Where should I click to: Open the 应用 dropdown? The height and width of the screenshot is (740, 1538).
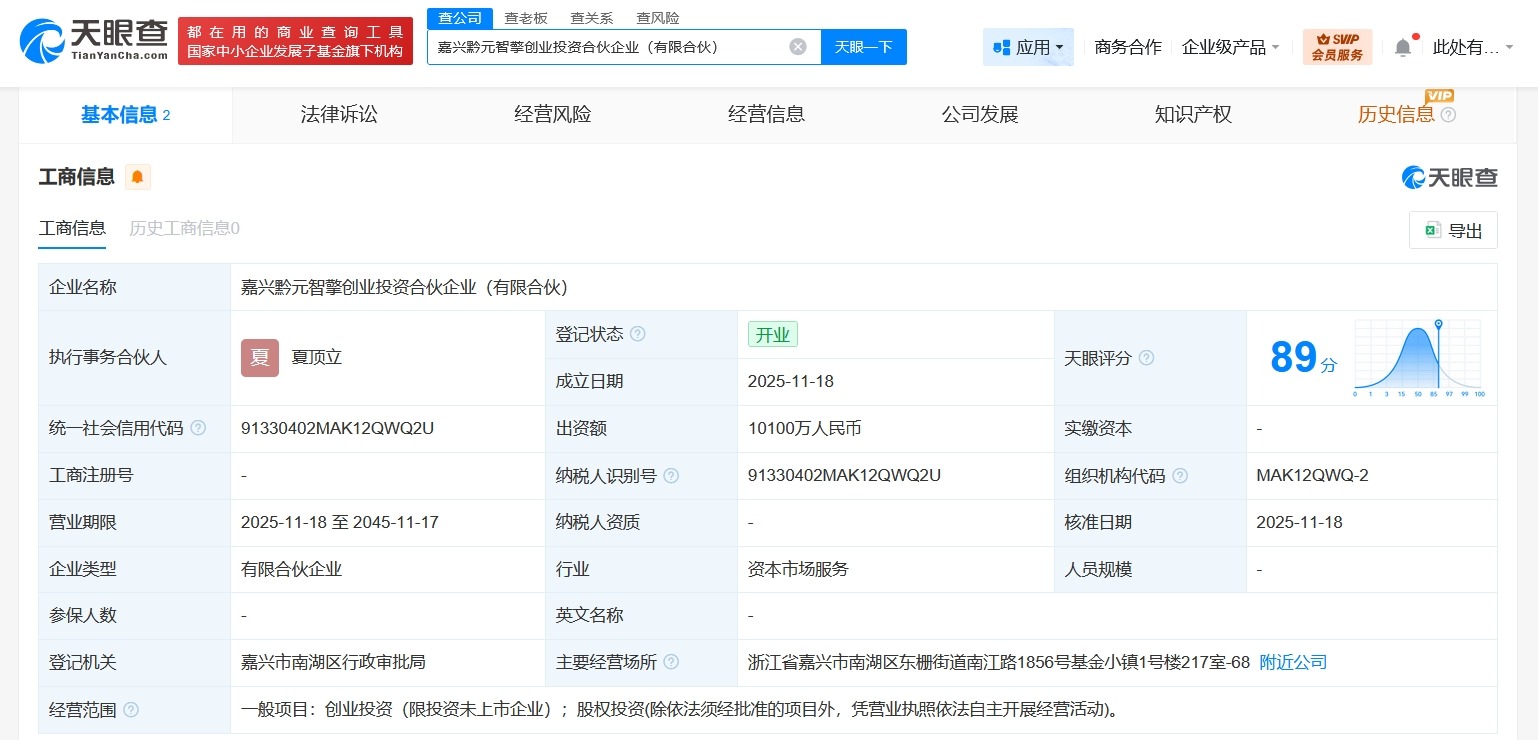coord(1028,46)
